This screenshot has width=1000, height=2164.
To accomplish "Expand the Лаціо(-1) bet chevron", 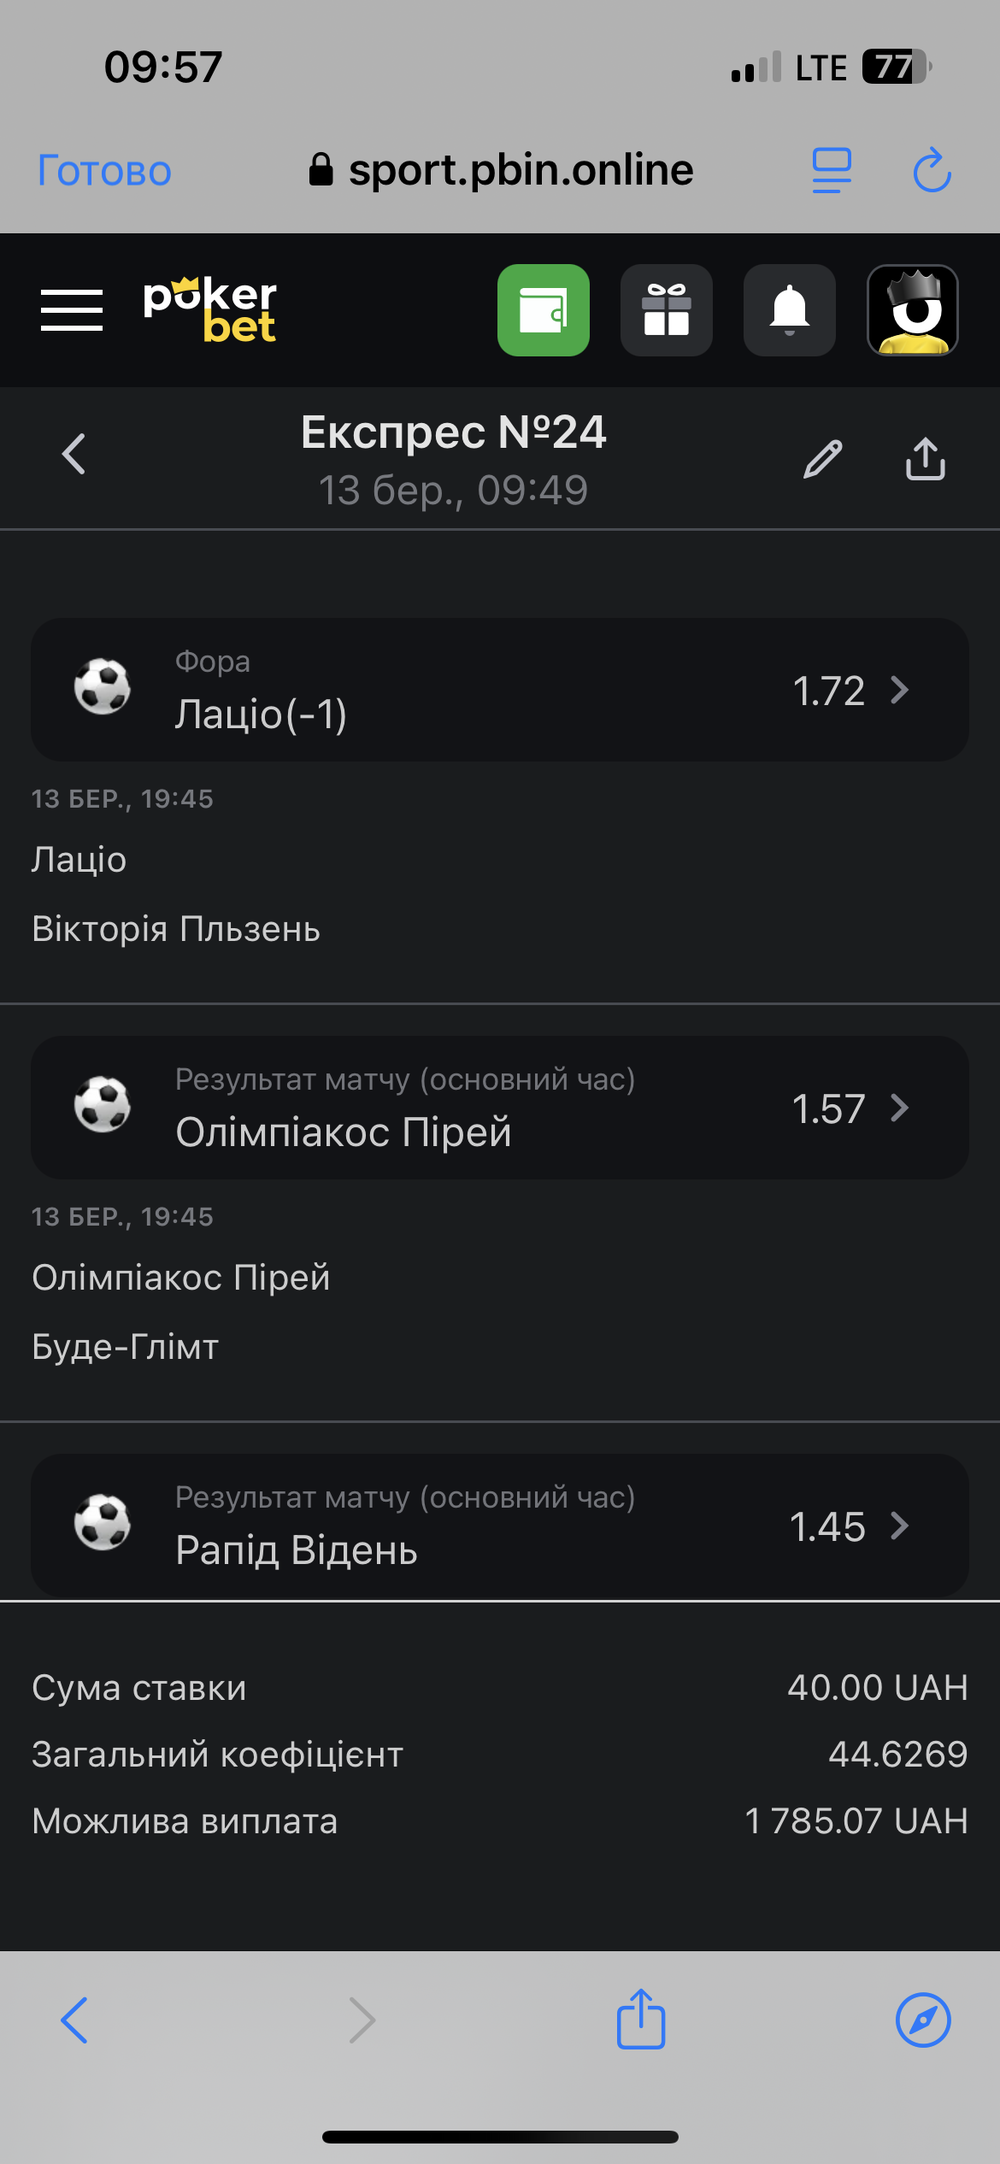I will coord(900,690).
